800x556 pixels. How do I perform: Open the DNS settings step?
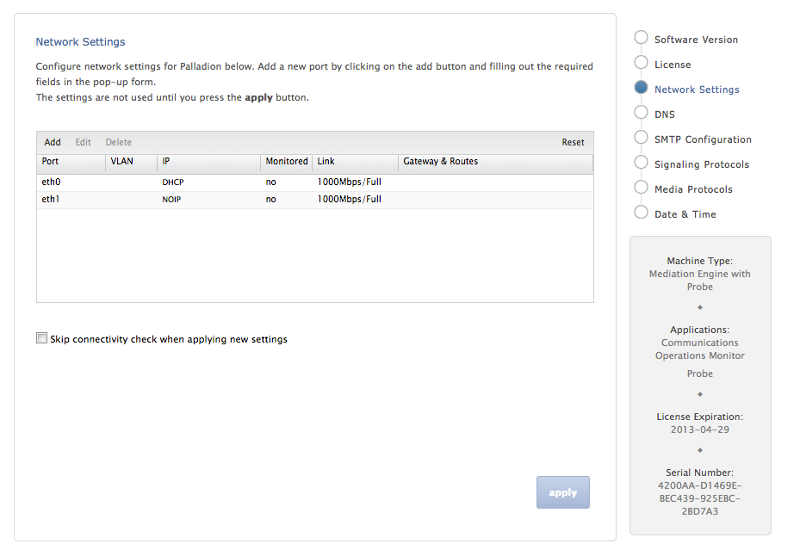pos(665,114)
